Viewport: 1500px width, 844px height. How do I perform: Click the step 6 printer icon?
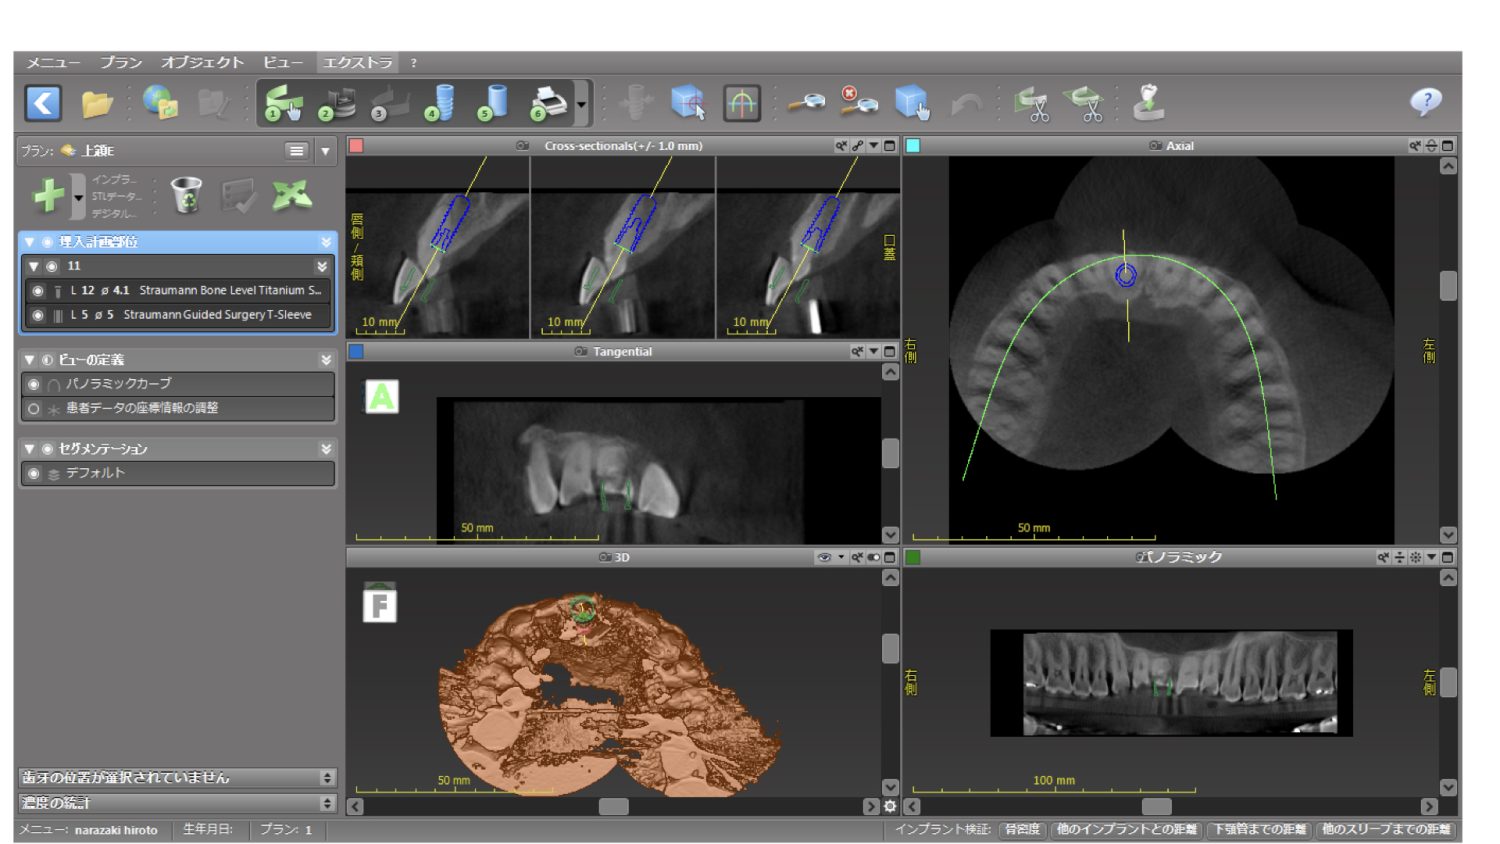[x=547, y=103]
